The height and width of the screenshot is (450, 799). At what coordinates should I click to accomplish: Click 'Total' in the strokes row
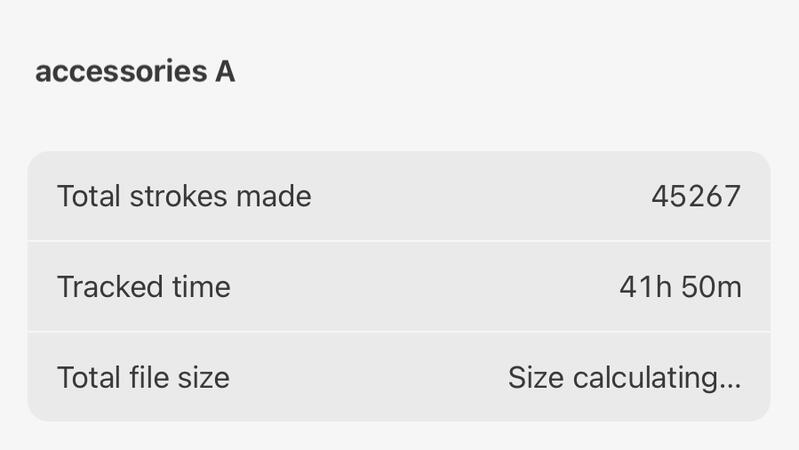point(89,196)
